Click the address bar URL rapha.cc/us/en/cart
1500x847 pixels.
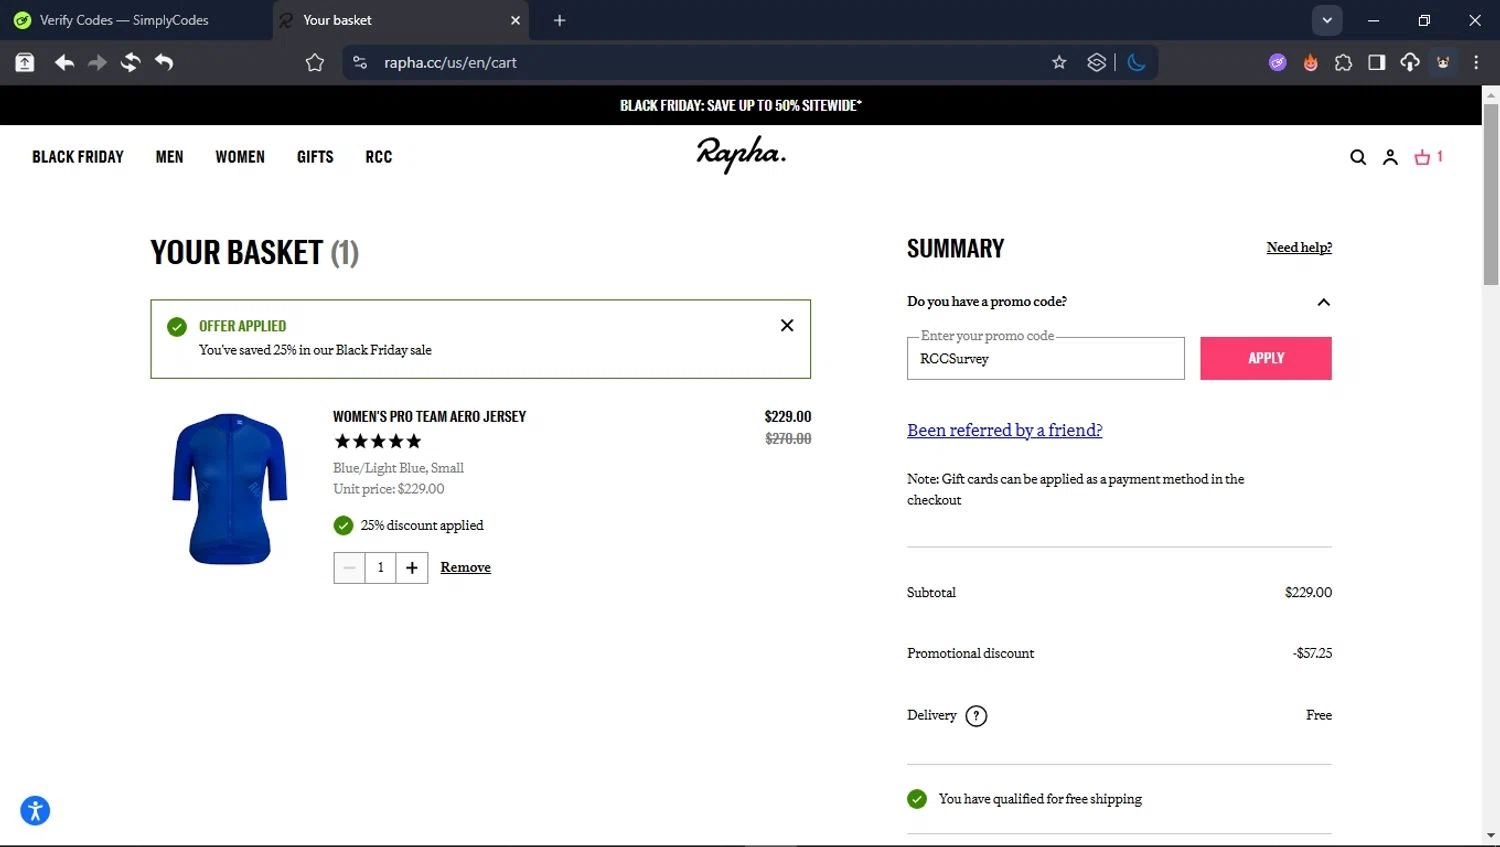(x=450, y=62)
